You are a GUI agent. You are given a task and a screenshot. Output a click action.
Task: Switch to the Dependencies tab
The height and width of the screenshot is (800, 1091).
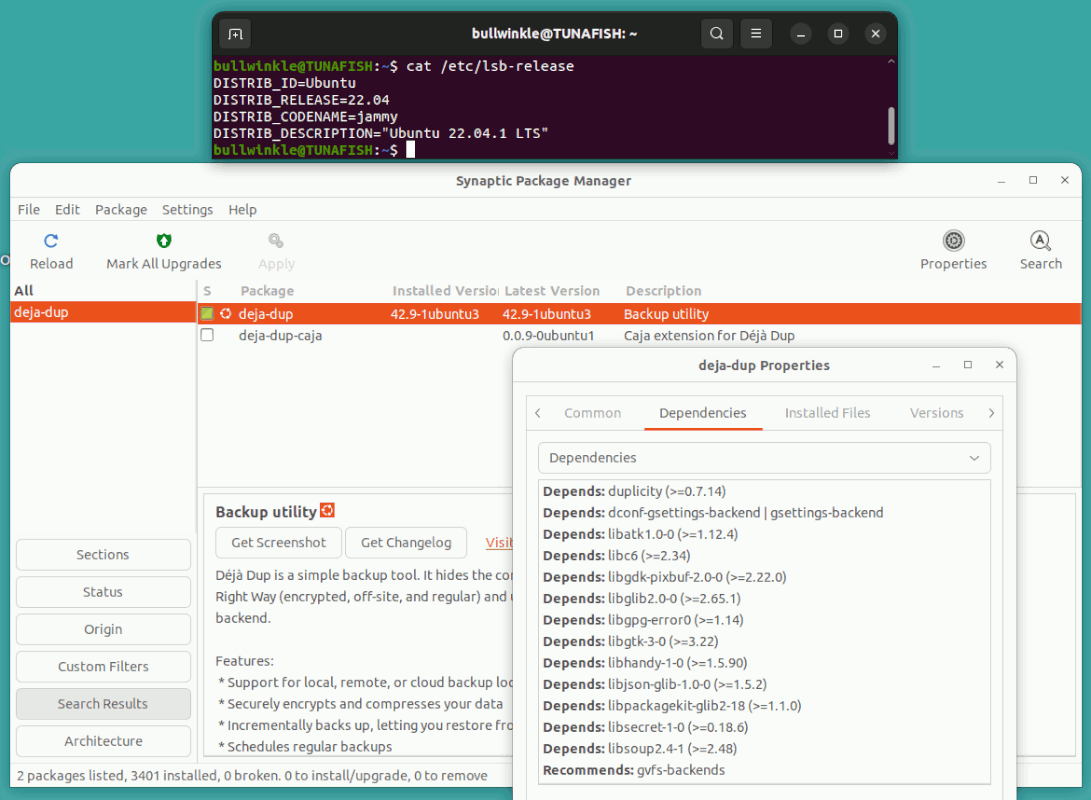tap(703, 413)
